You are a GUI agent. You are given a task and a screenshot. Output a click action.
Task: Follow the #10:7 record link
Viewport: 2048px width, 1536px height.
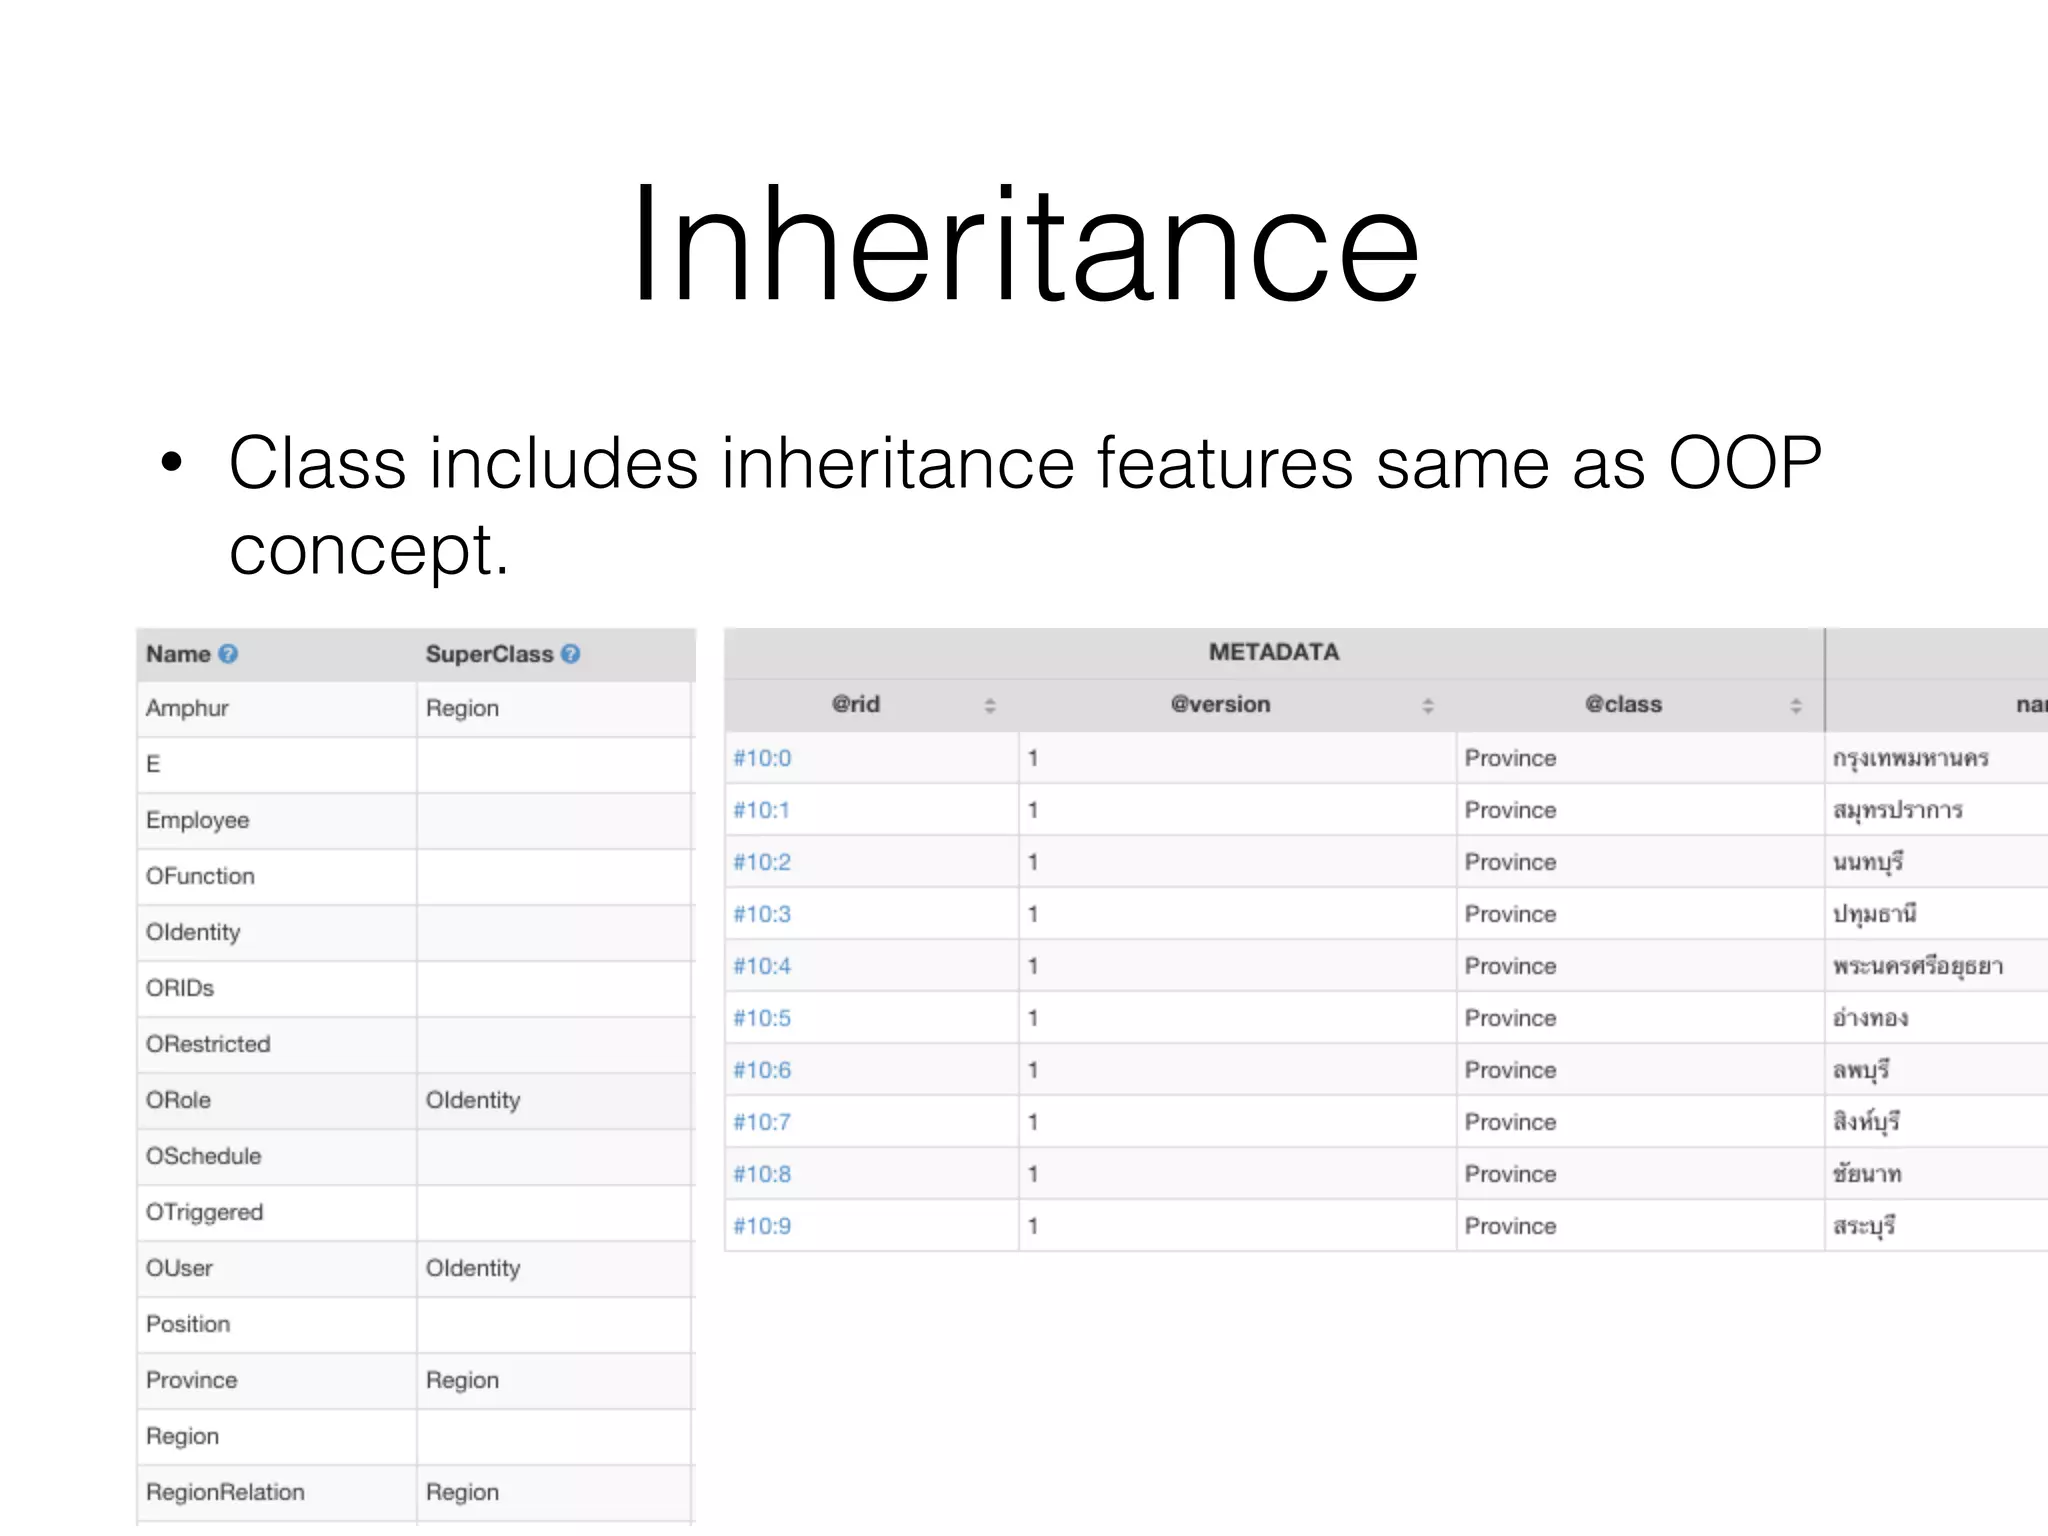click(762, 1122)
